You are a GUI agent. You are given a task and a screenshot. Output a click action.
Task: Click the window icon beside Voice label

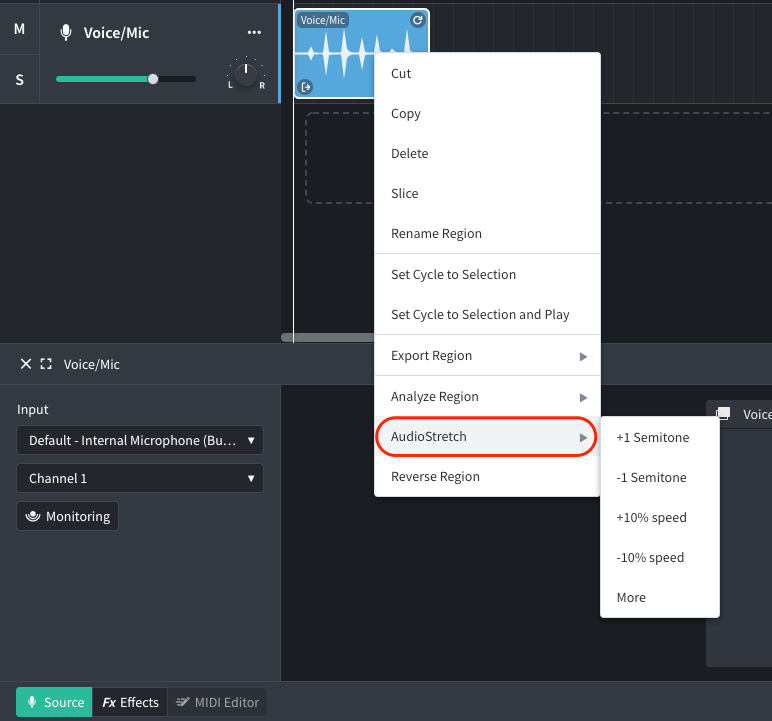[x=723, y=413]
